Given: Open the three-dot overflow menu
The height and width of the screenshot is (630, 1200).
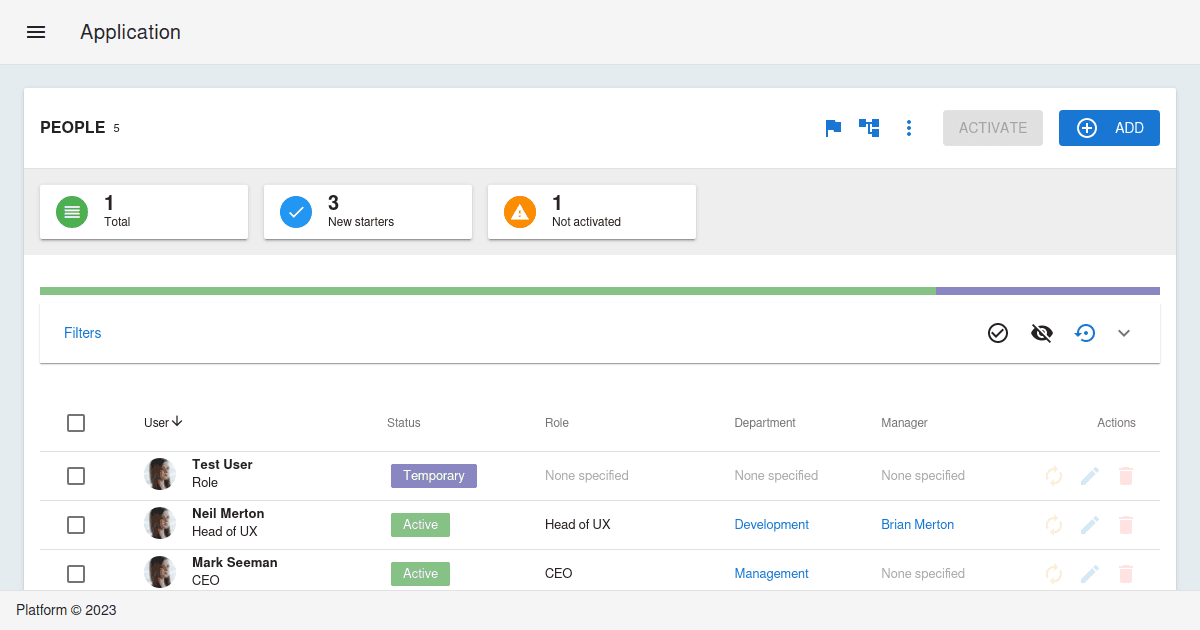Looking at the screenshot, I should [908, 128].
